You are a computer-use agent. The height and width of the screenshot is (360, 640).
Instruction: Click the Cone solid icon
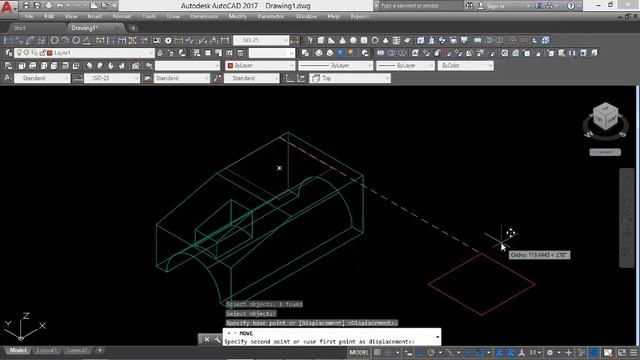pyautogui.click(x=342, y=40)
